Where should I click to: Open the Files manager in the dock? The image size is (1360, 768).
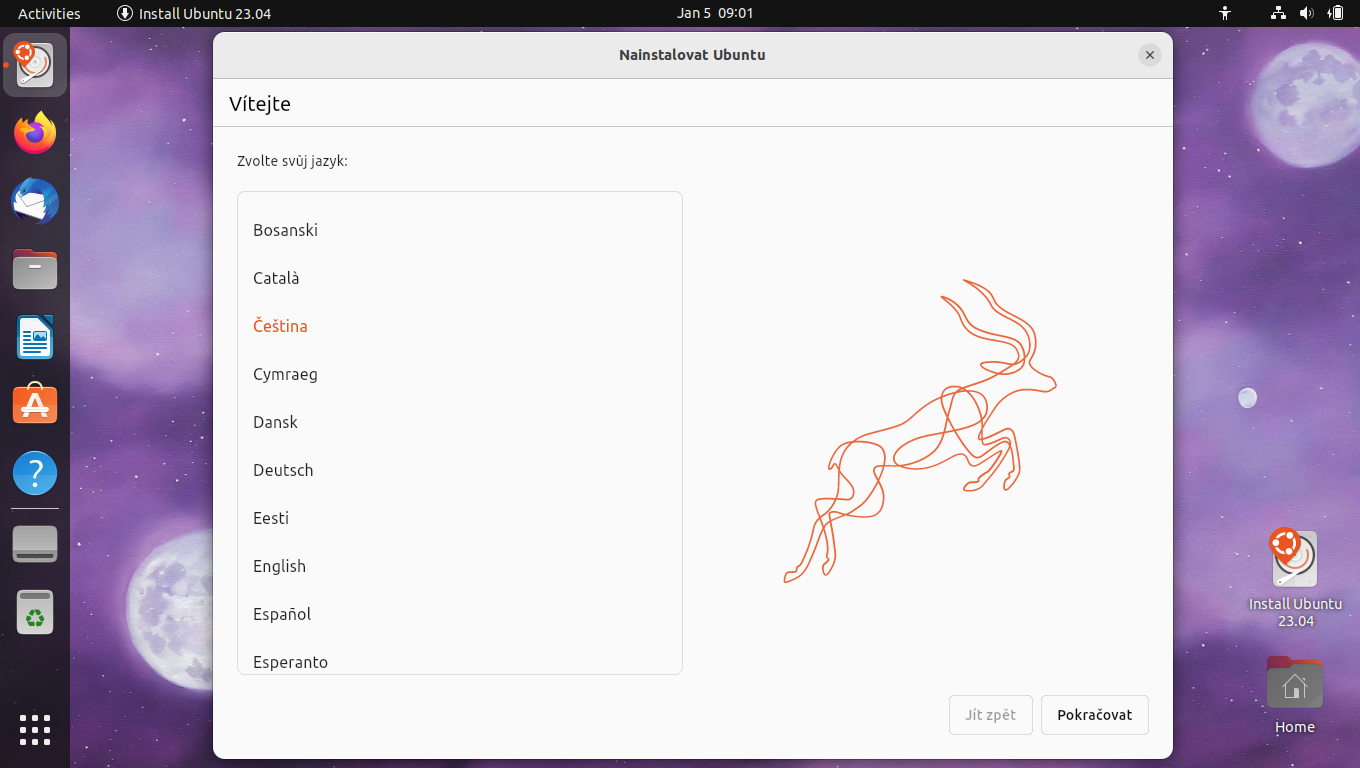pos(35,269)
